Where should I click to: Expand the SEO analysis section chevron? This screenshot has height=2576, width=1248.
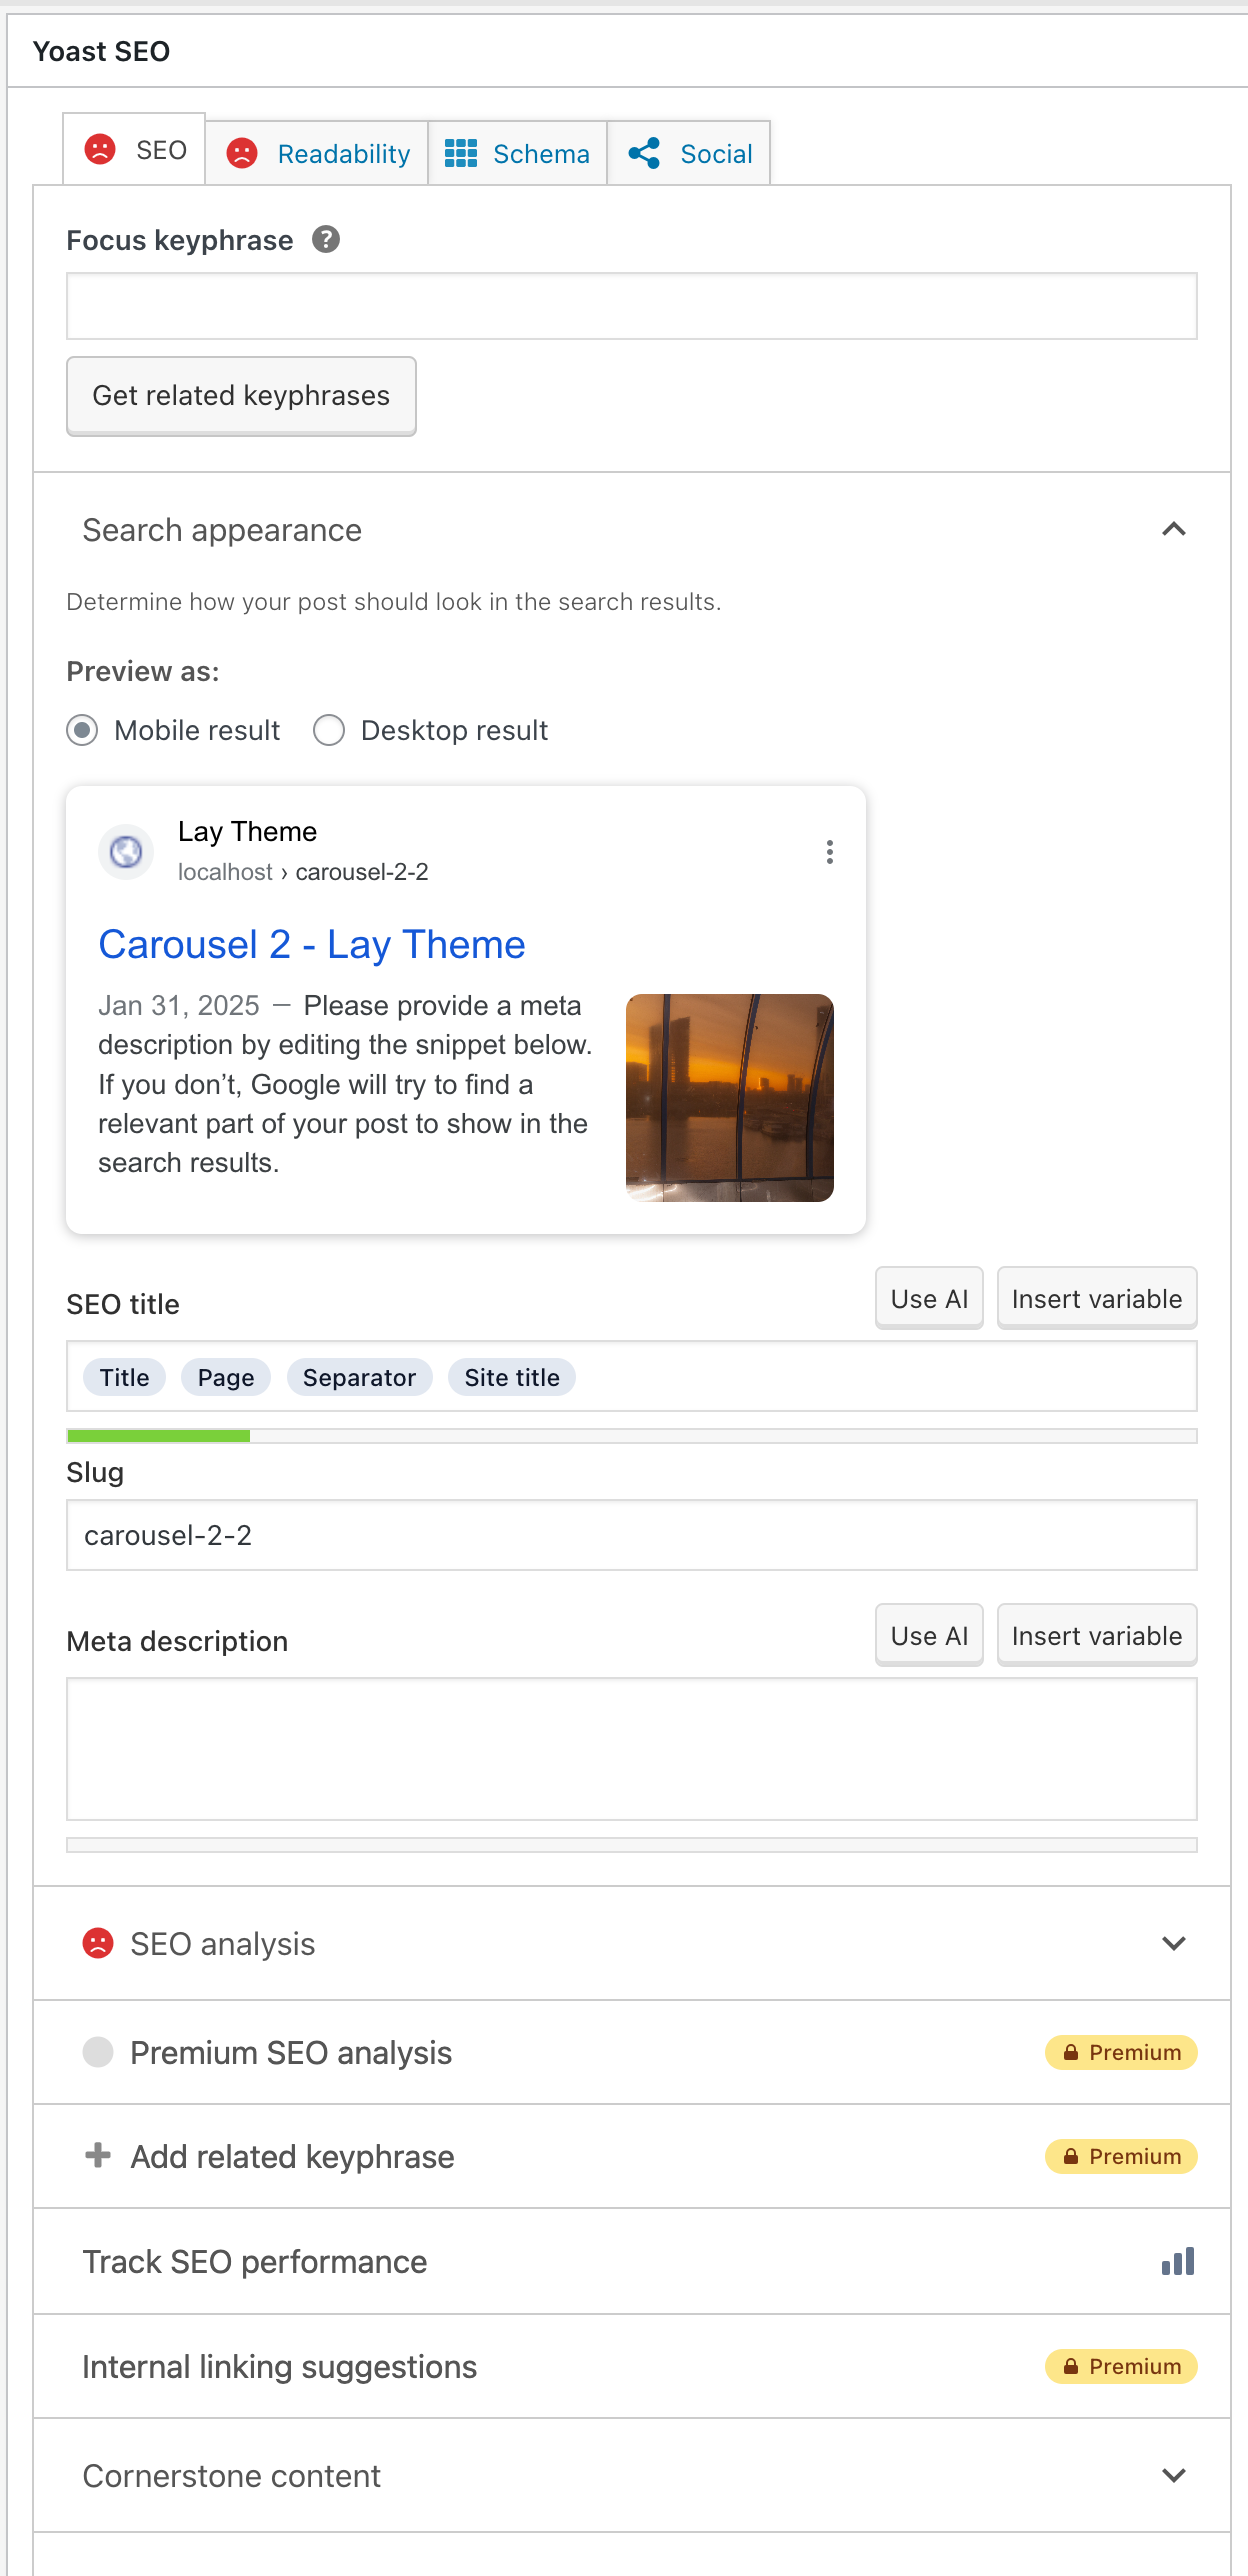pyautogui.click(x=1173, y=1943)
